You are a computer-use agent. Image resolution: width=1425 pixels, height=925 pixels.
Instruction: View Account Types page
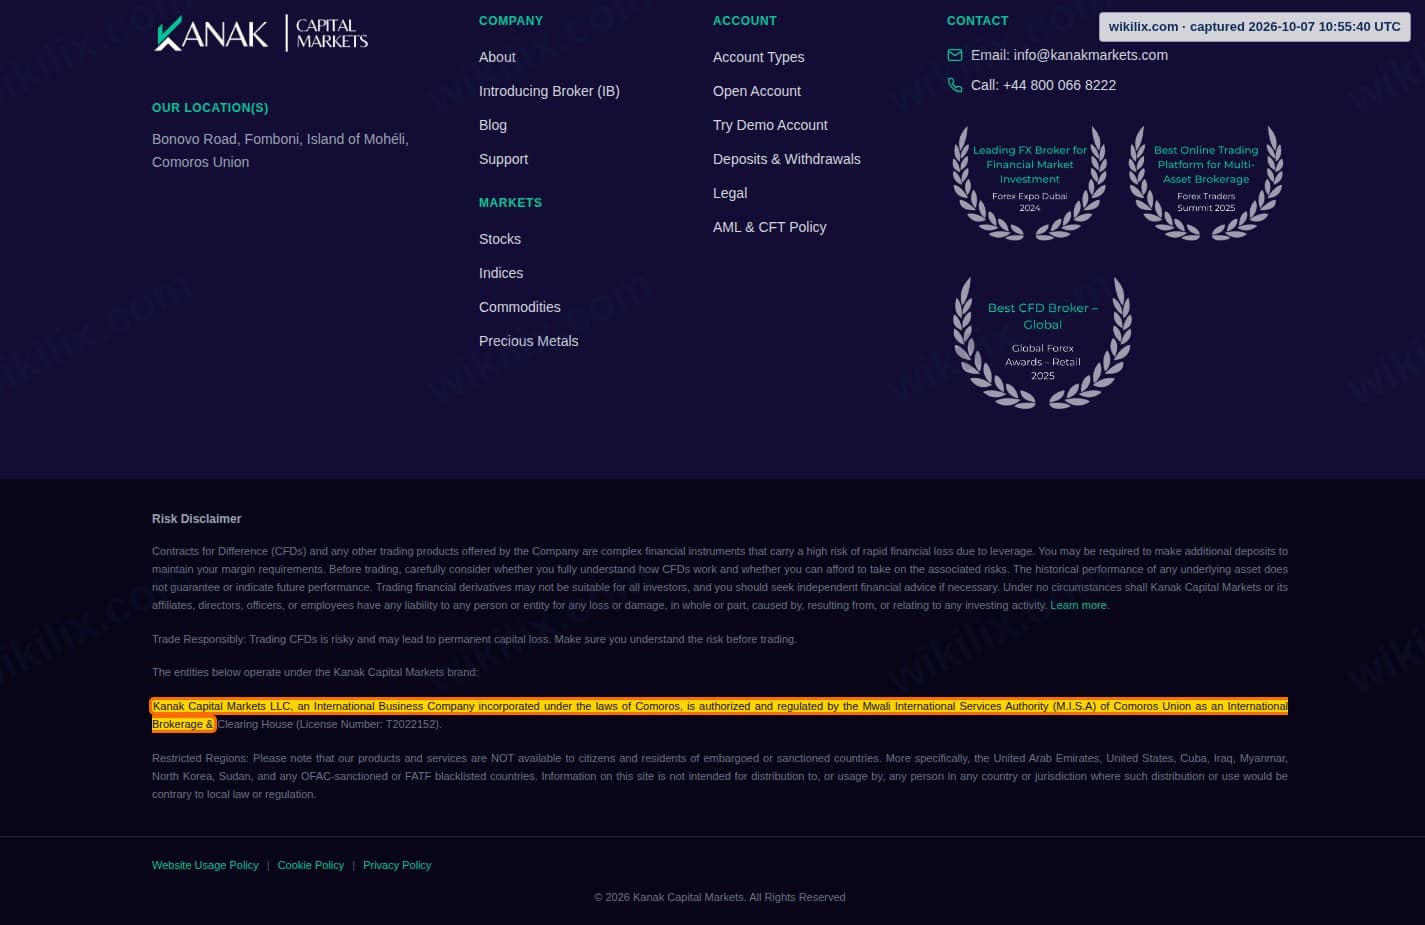click(x=758, y=57)
